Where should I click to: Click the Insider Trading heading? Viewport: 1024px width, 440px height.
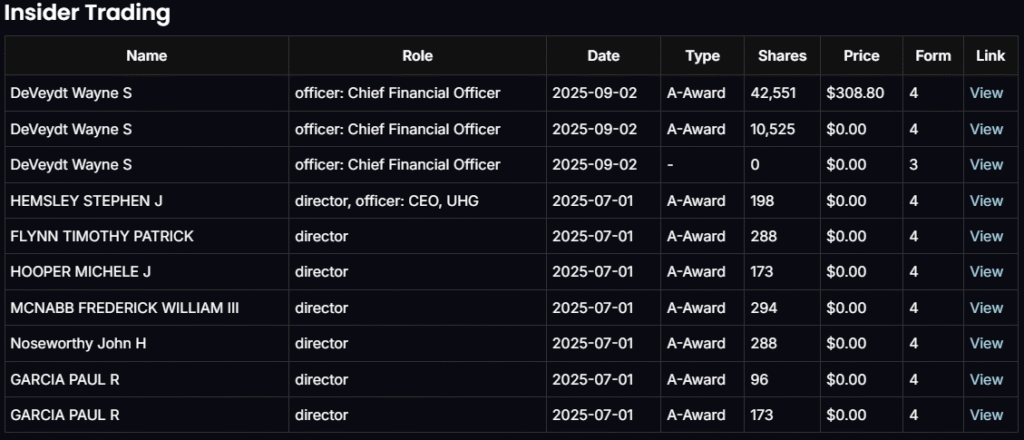pyautogui.click(x=87, y=14)
